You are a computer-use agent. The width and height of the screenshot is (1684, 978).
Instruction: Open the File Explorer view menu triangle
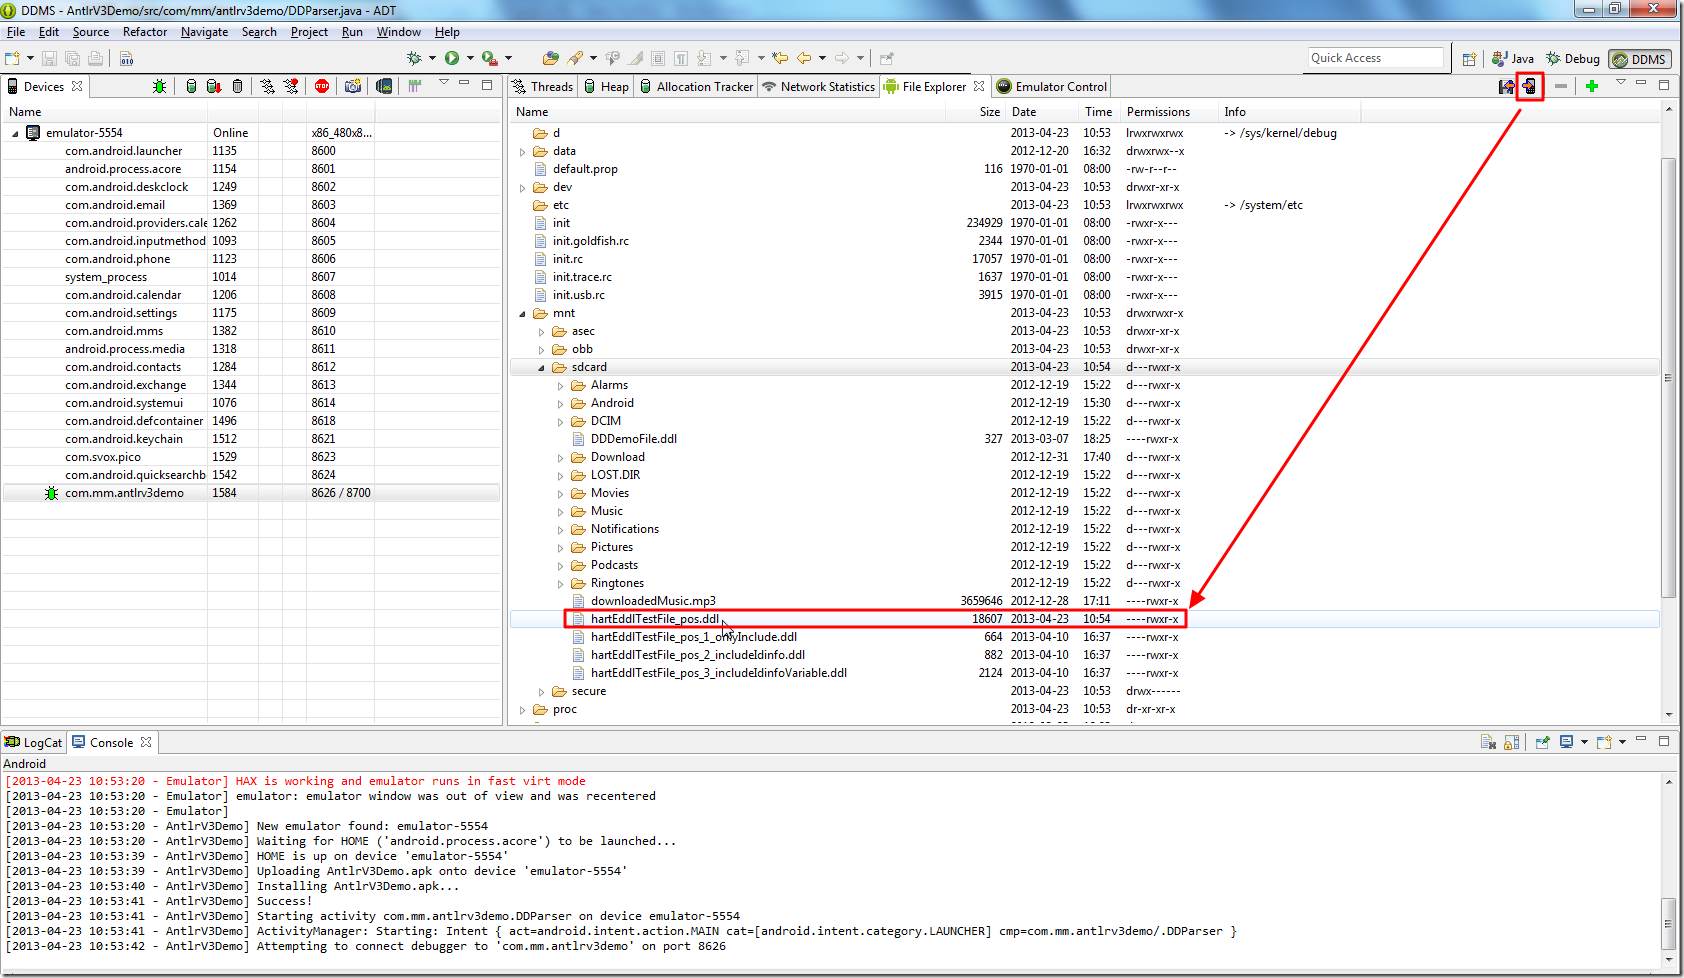pyautogui.click(x=1621, y=83)
